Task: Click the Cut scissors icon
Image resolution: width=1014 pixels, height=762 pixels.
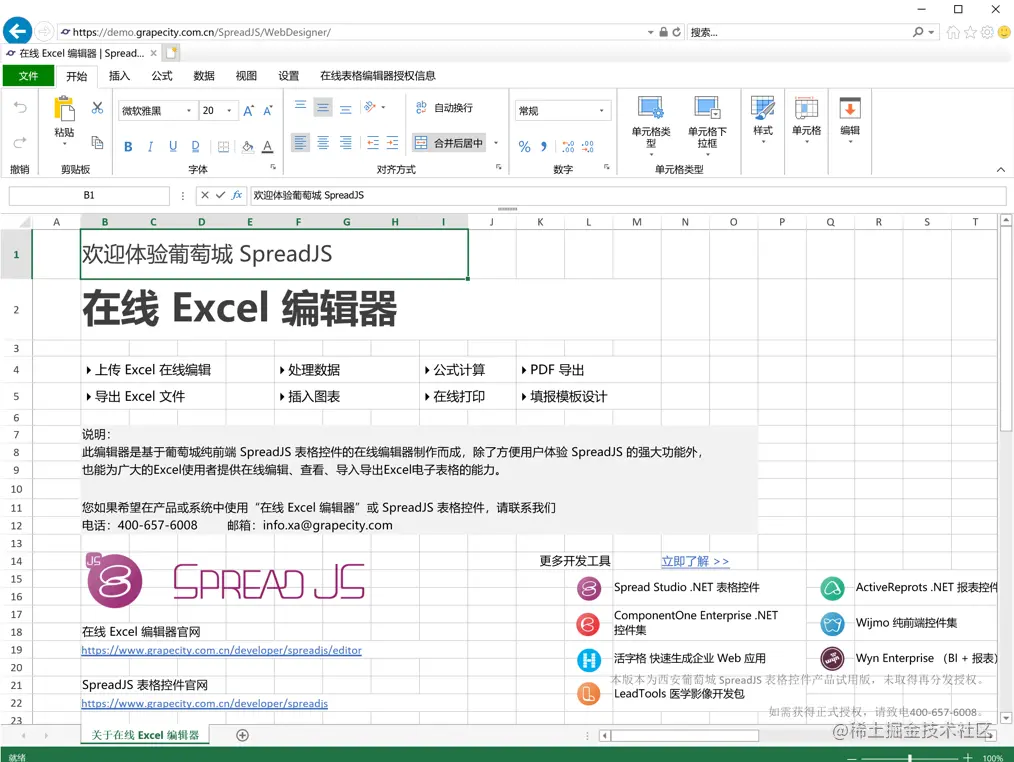Action: point(97,107)
